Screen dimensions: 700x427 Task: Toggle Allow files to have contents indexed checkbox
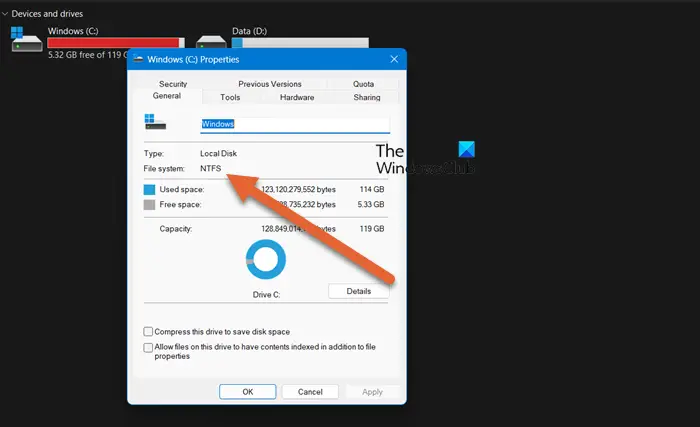pyautogui.click(x=148, y=347)
